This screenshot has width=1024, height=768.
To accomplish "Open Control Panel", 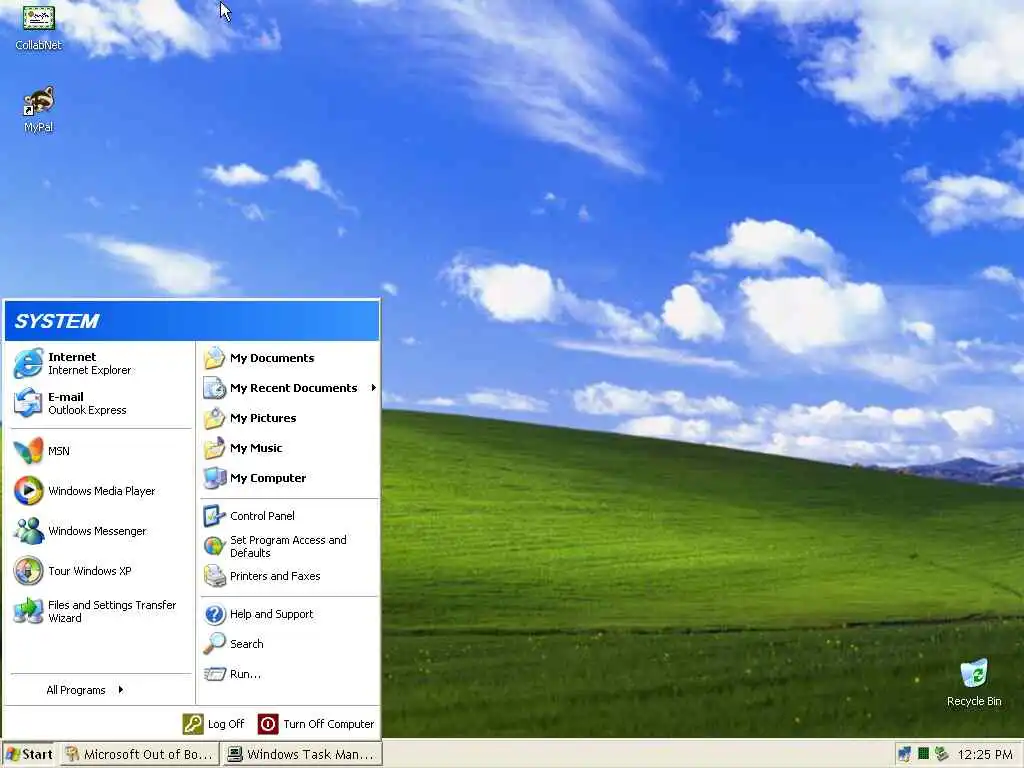I will pyautogui.click(x=289, y=516).
